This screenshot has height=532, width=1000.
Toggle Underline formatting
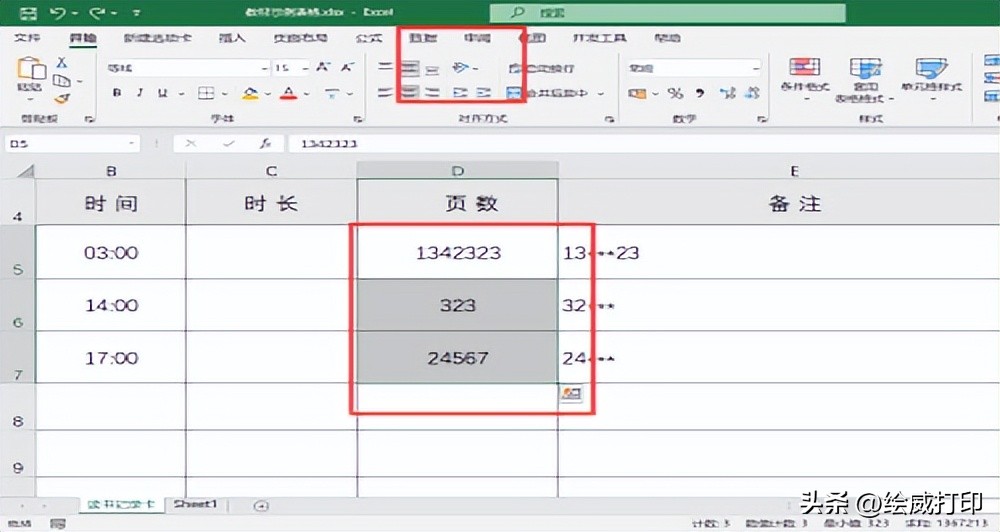[x=163, y=93]
